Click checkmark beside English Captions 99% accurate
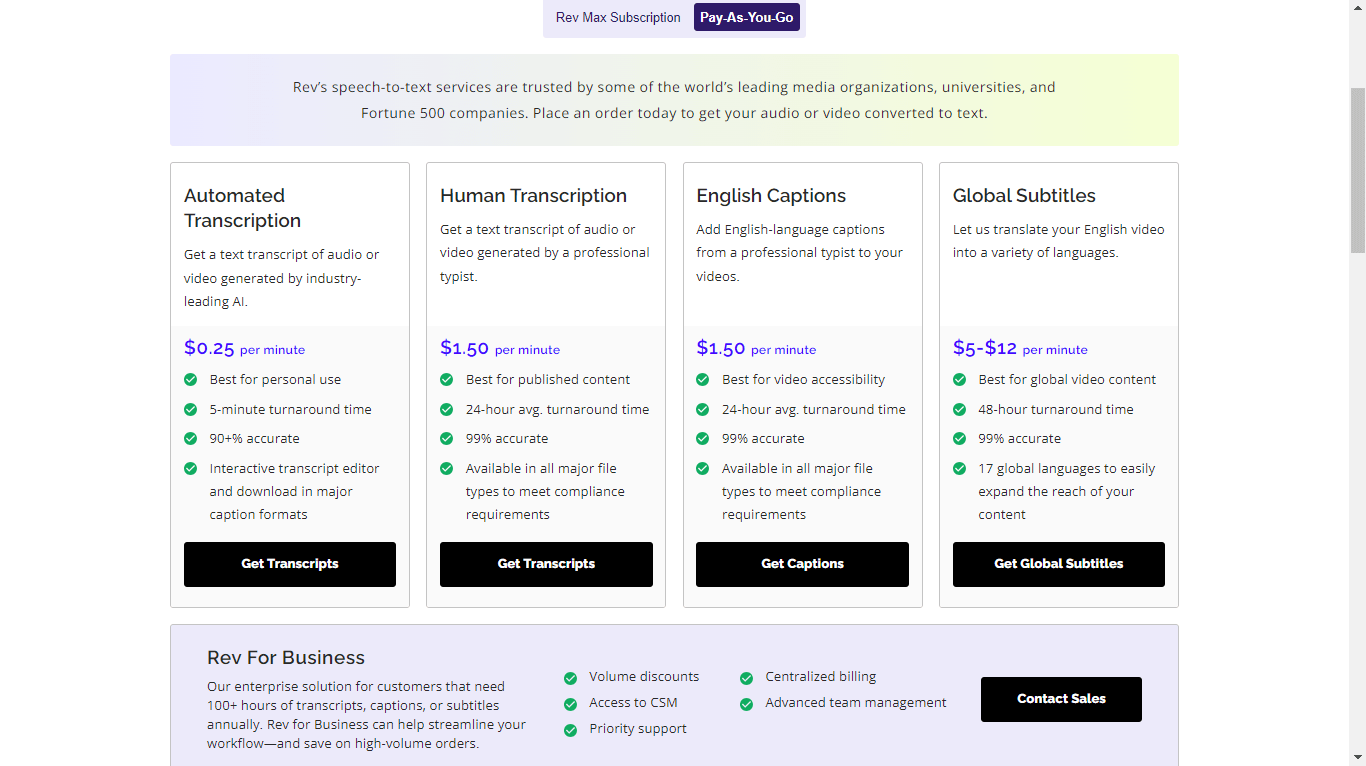The height and width of the screenshot is (766, 1366). click(x=703, y=438)
